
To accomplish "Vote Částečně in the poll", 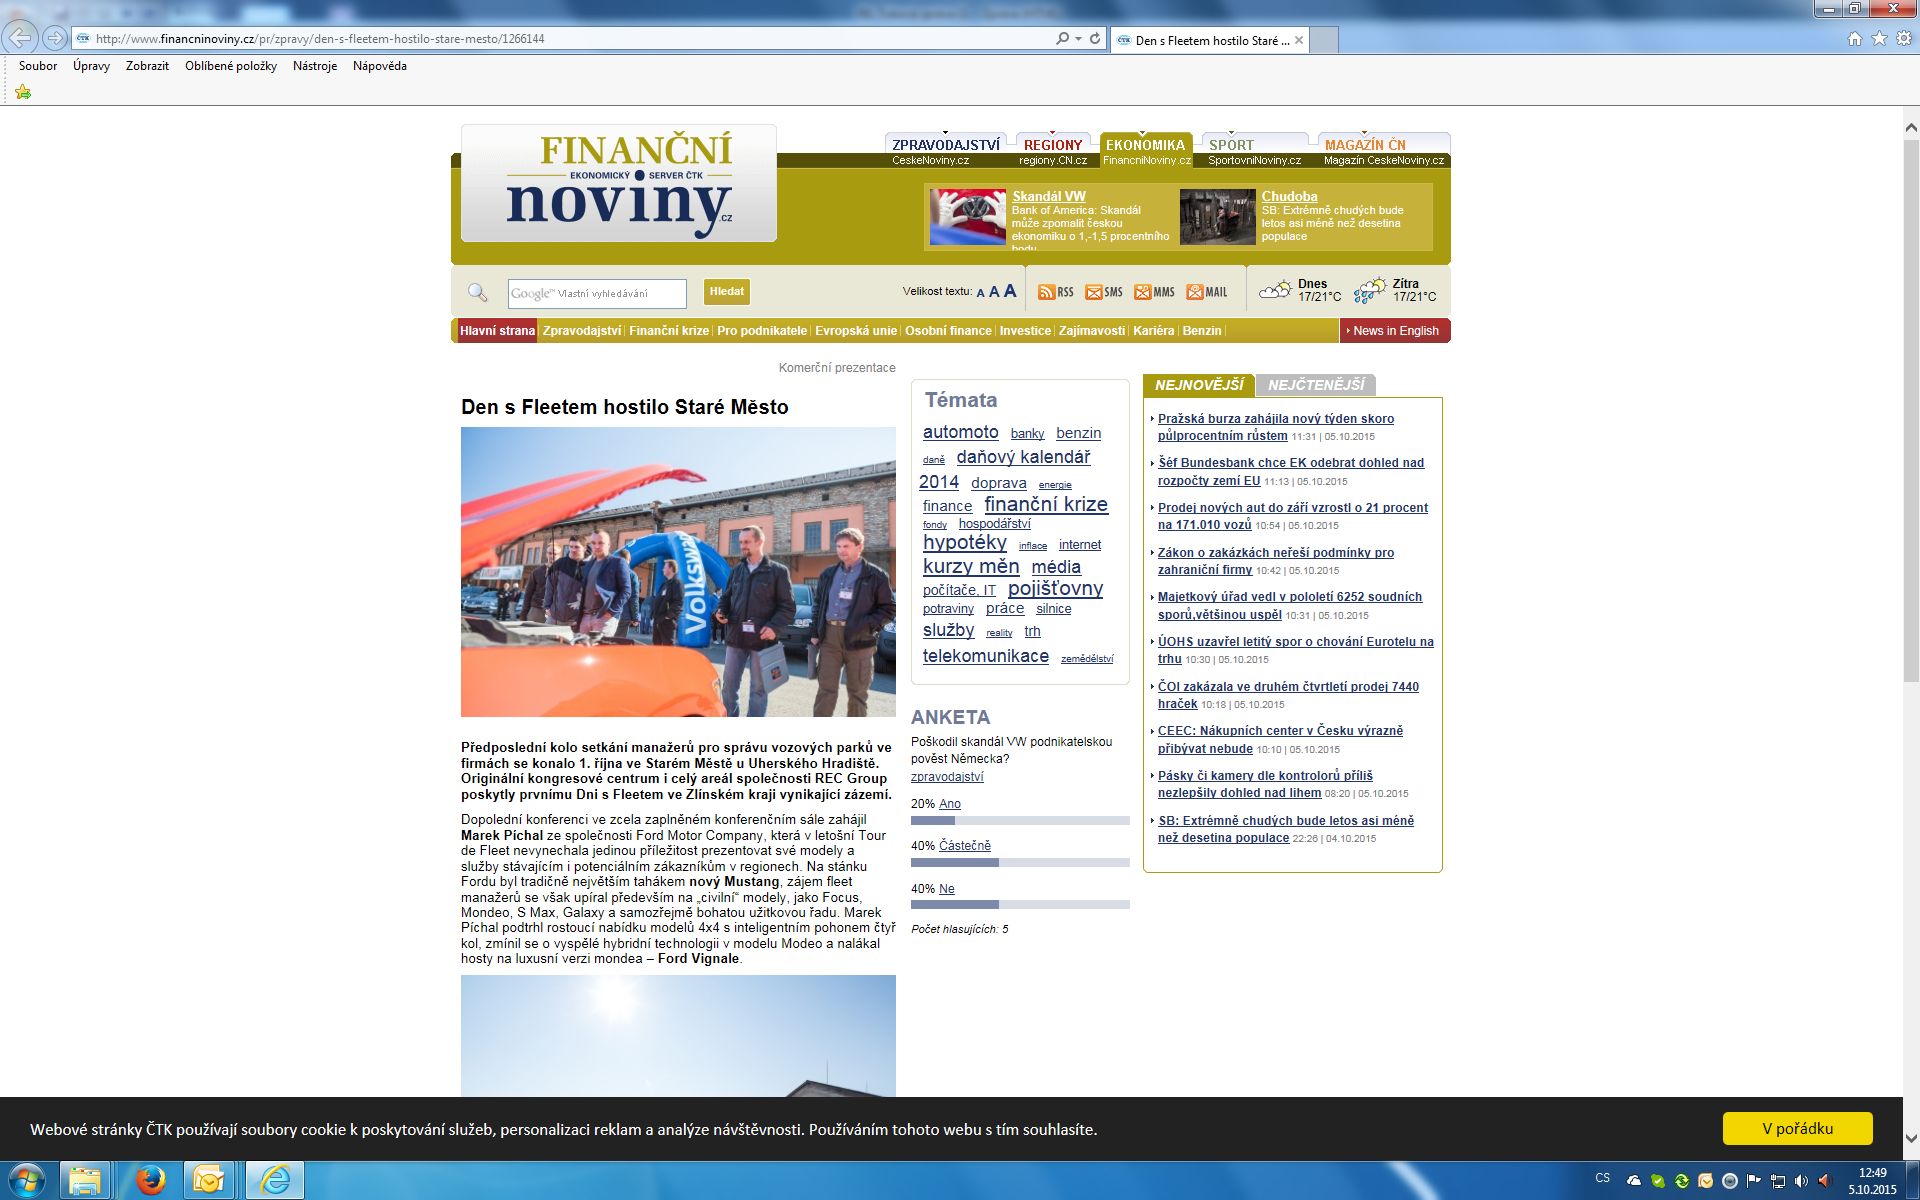I will point(964,846).
